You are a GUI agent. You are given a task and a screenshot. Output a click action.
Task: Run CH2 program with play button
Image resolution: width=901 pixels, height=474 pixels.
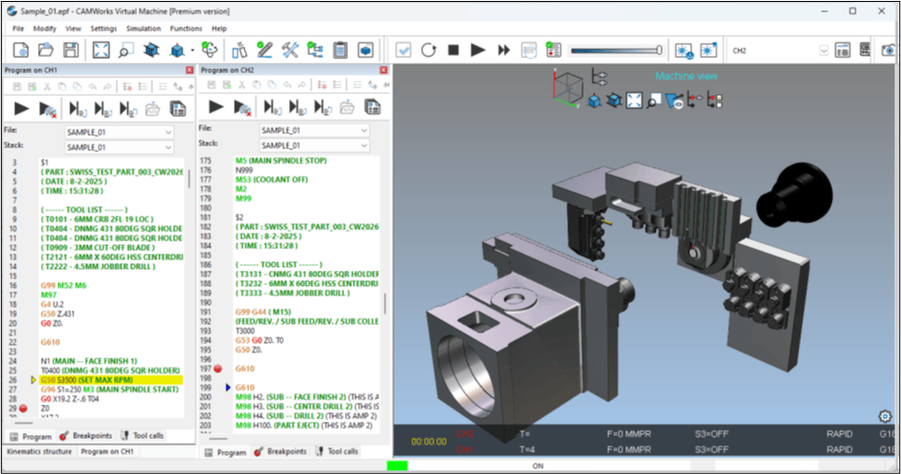[x=216, y=106]
